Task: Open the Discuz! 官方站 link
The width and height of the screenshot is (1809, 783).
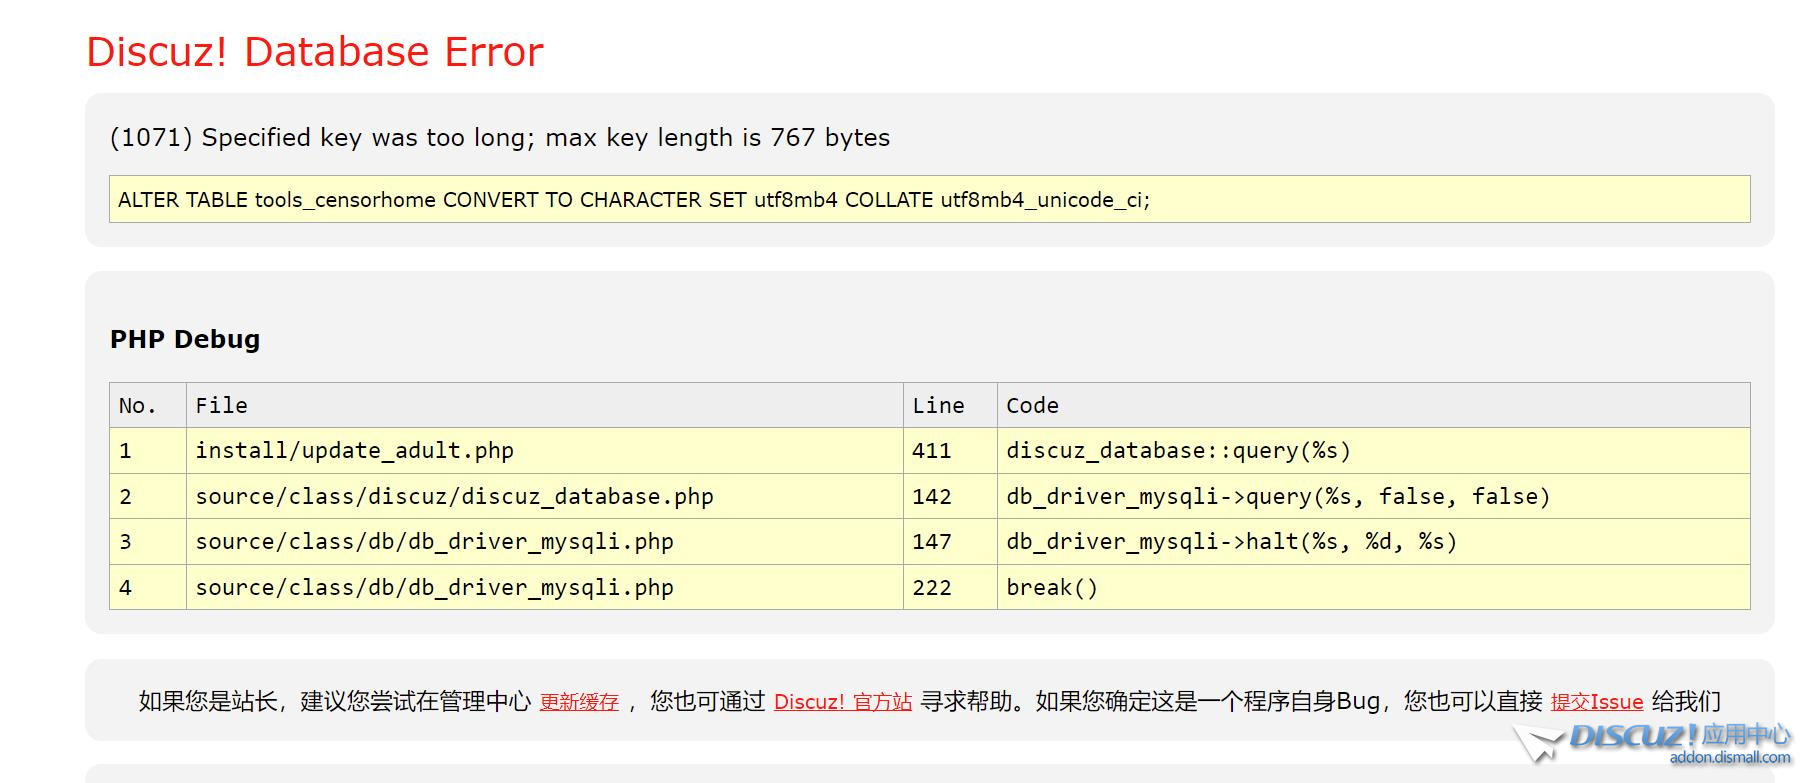Action: pyautogui.click(x=842, y=702)
